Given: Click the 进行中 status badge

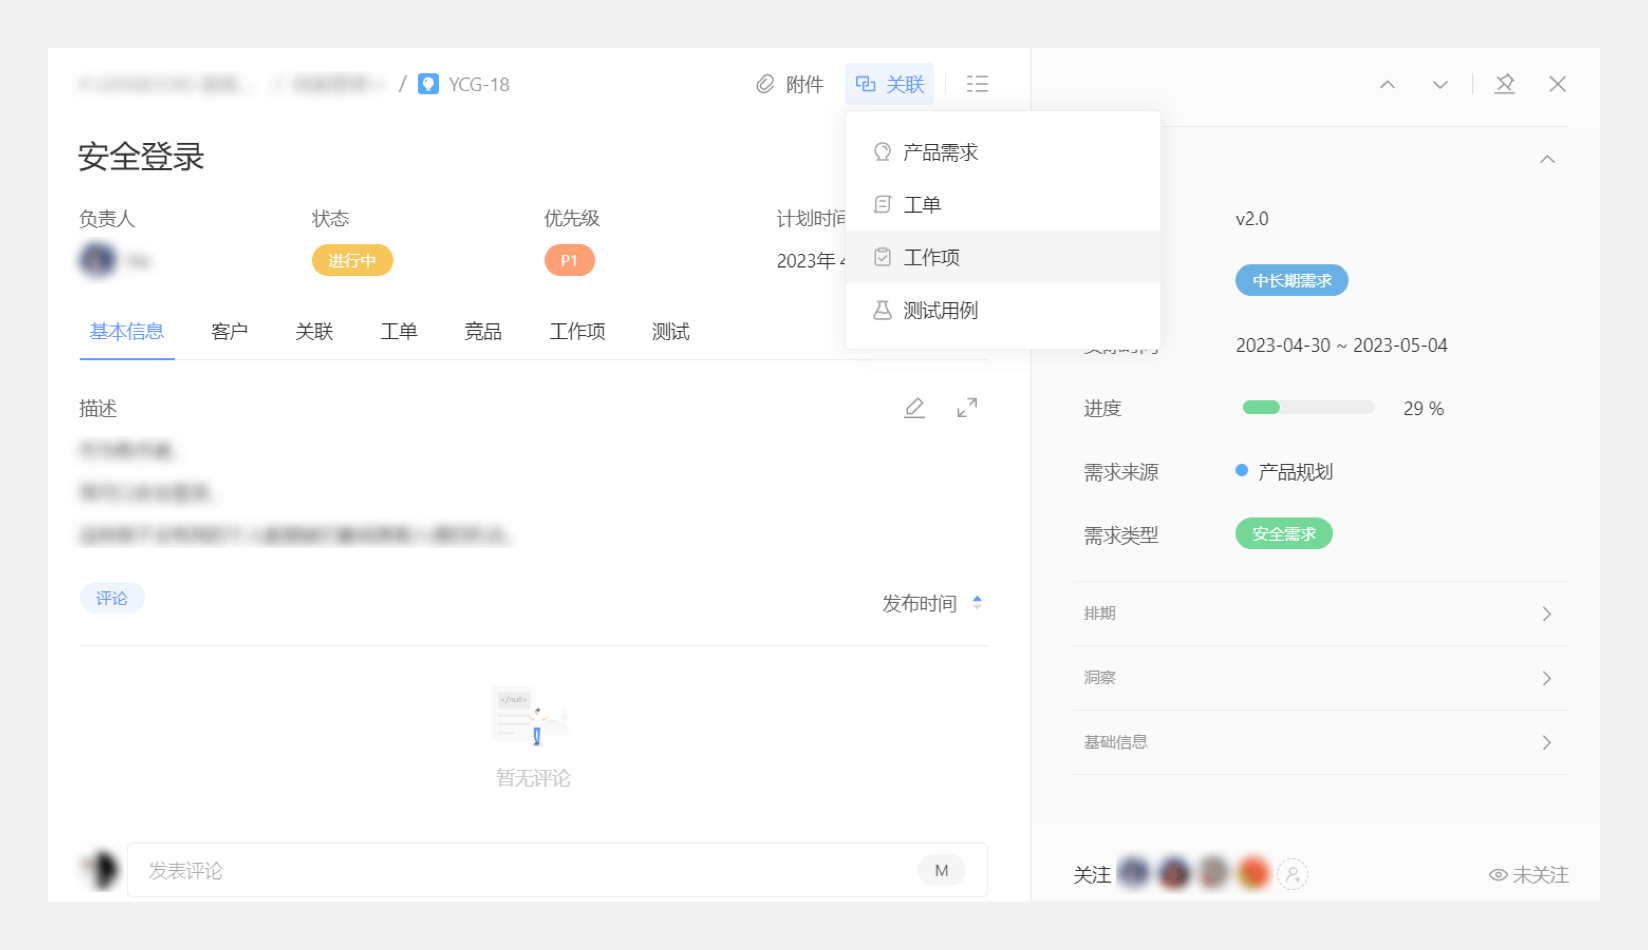Looking at the screenshot, I should [x=352, y=261].
